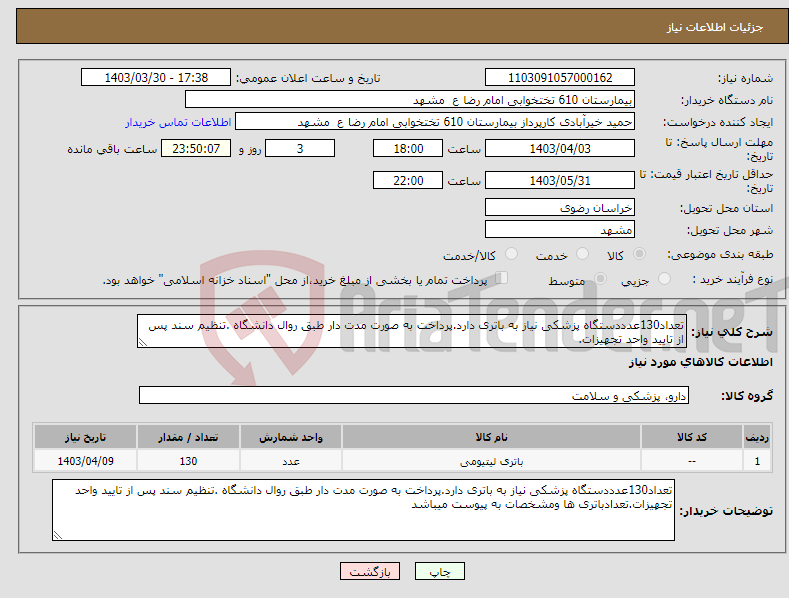Viewport: 789px width, 598px height.
Task: Click the ساعت باقی مانده label
Action: click(112, 150)
